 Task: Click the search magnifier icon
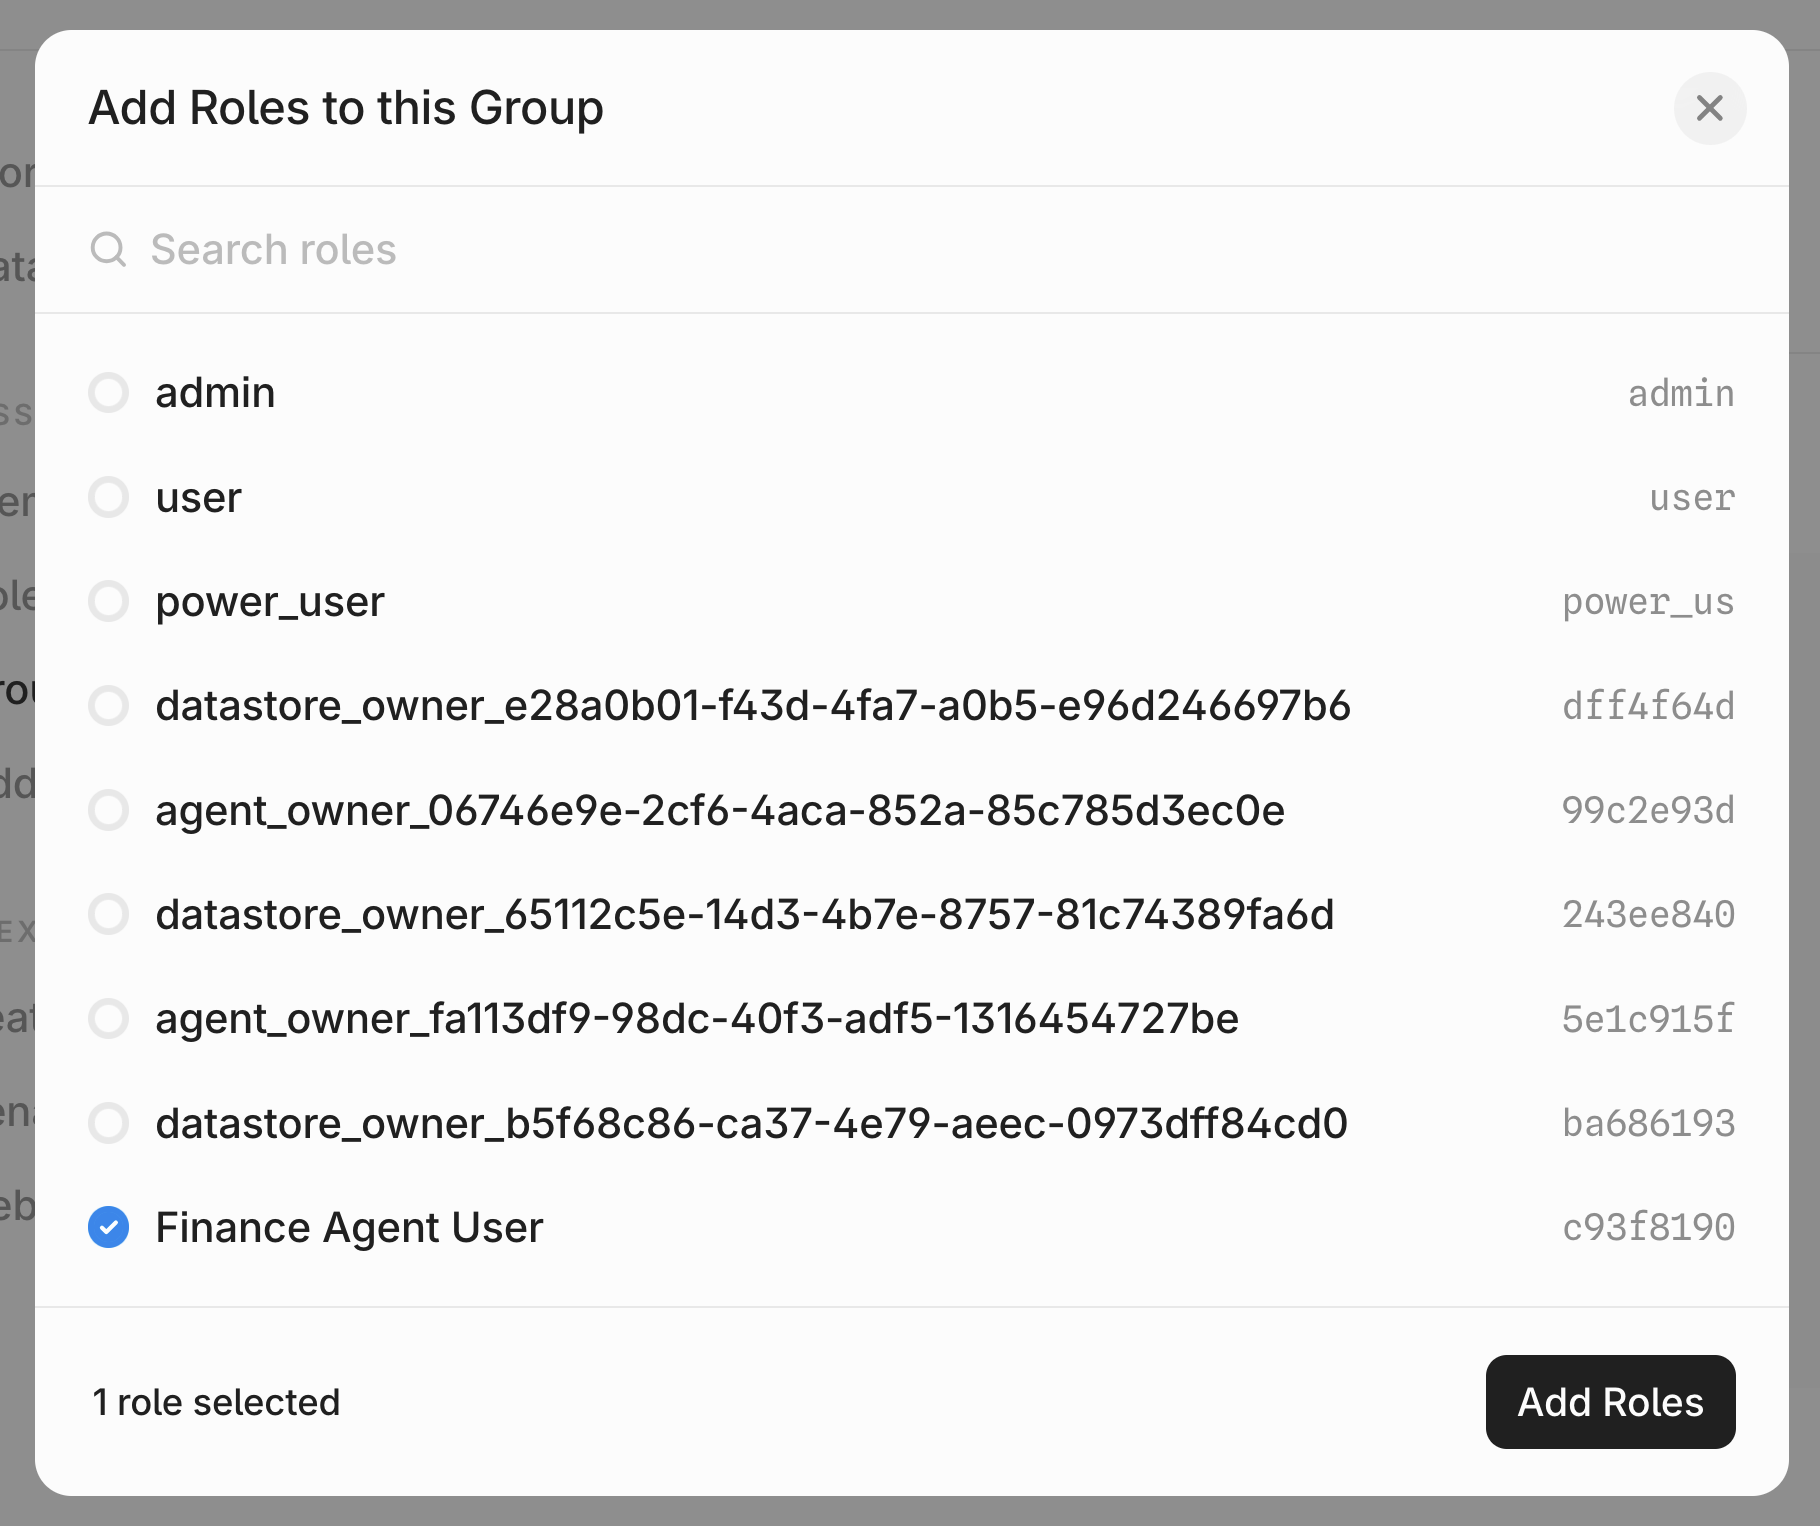(108, 249)
